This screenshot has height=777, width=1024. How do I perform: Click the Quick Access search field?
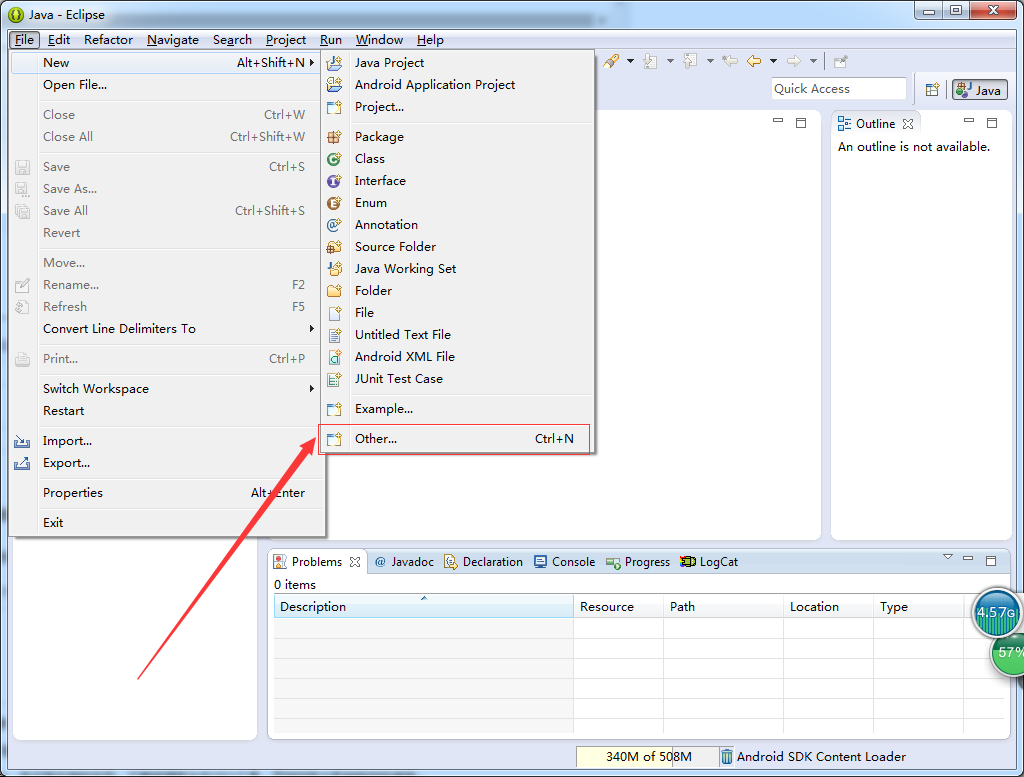[x=839, y=89]
